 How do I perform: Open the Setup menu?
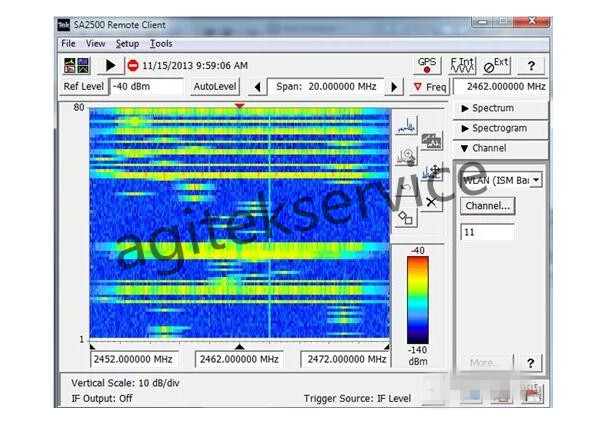(127, 44)
